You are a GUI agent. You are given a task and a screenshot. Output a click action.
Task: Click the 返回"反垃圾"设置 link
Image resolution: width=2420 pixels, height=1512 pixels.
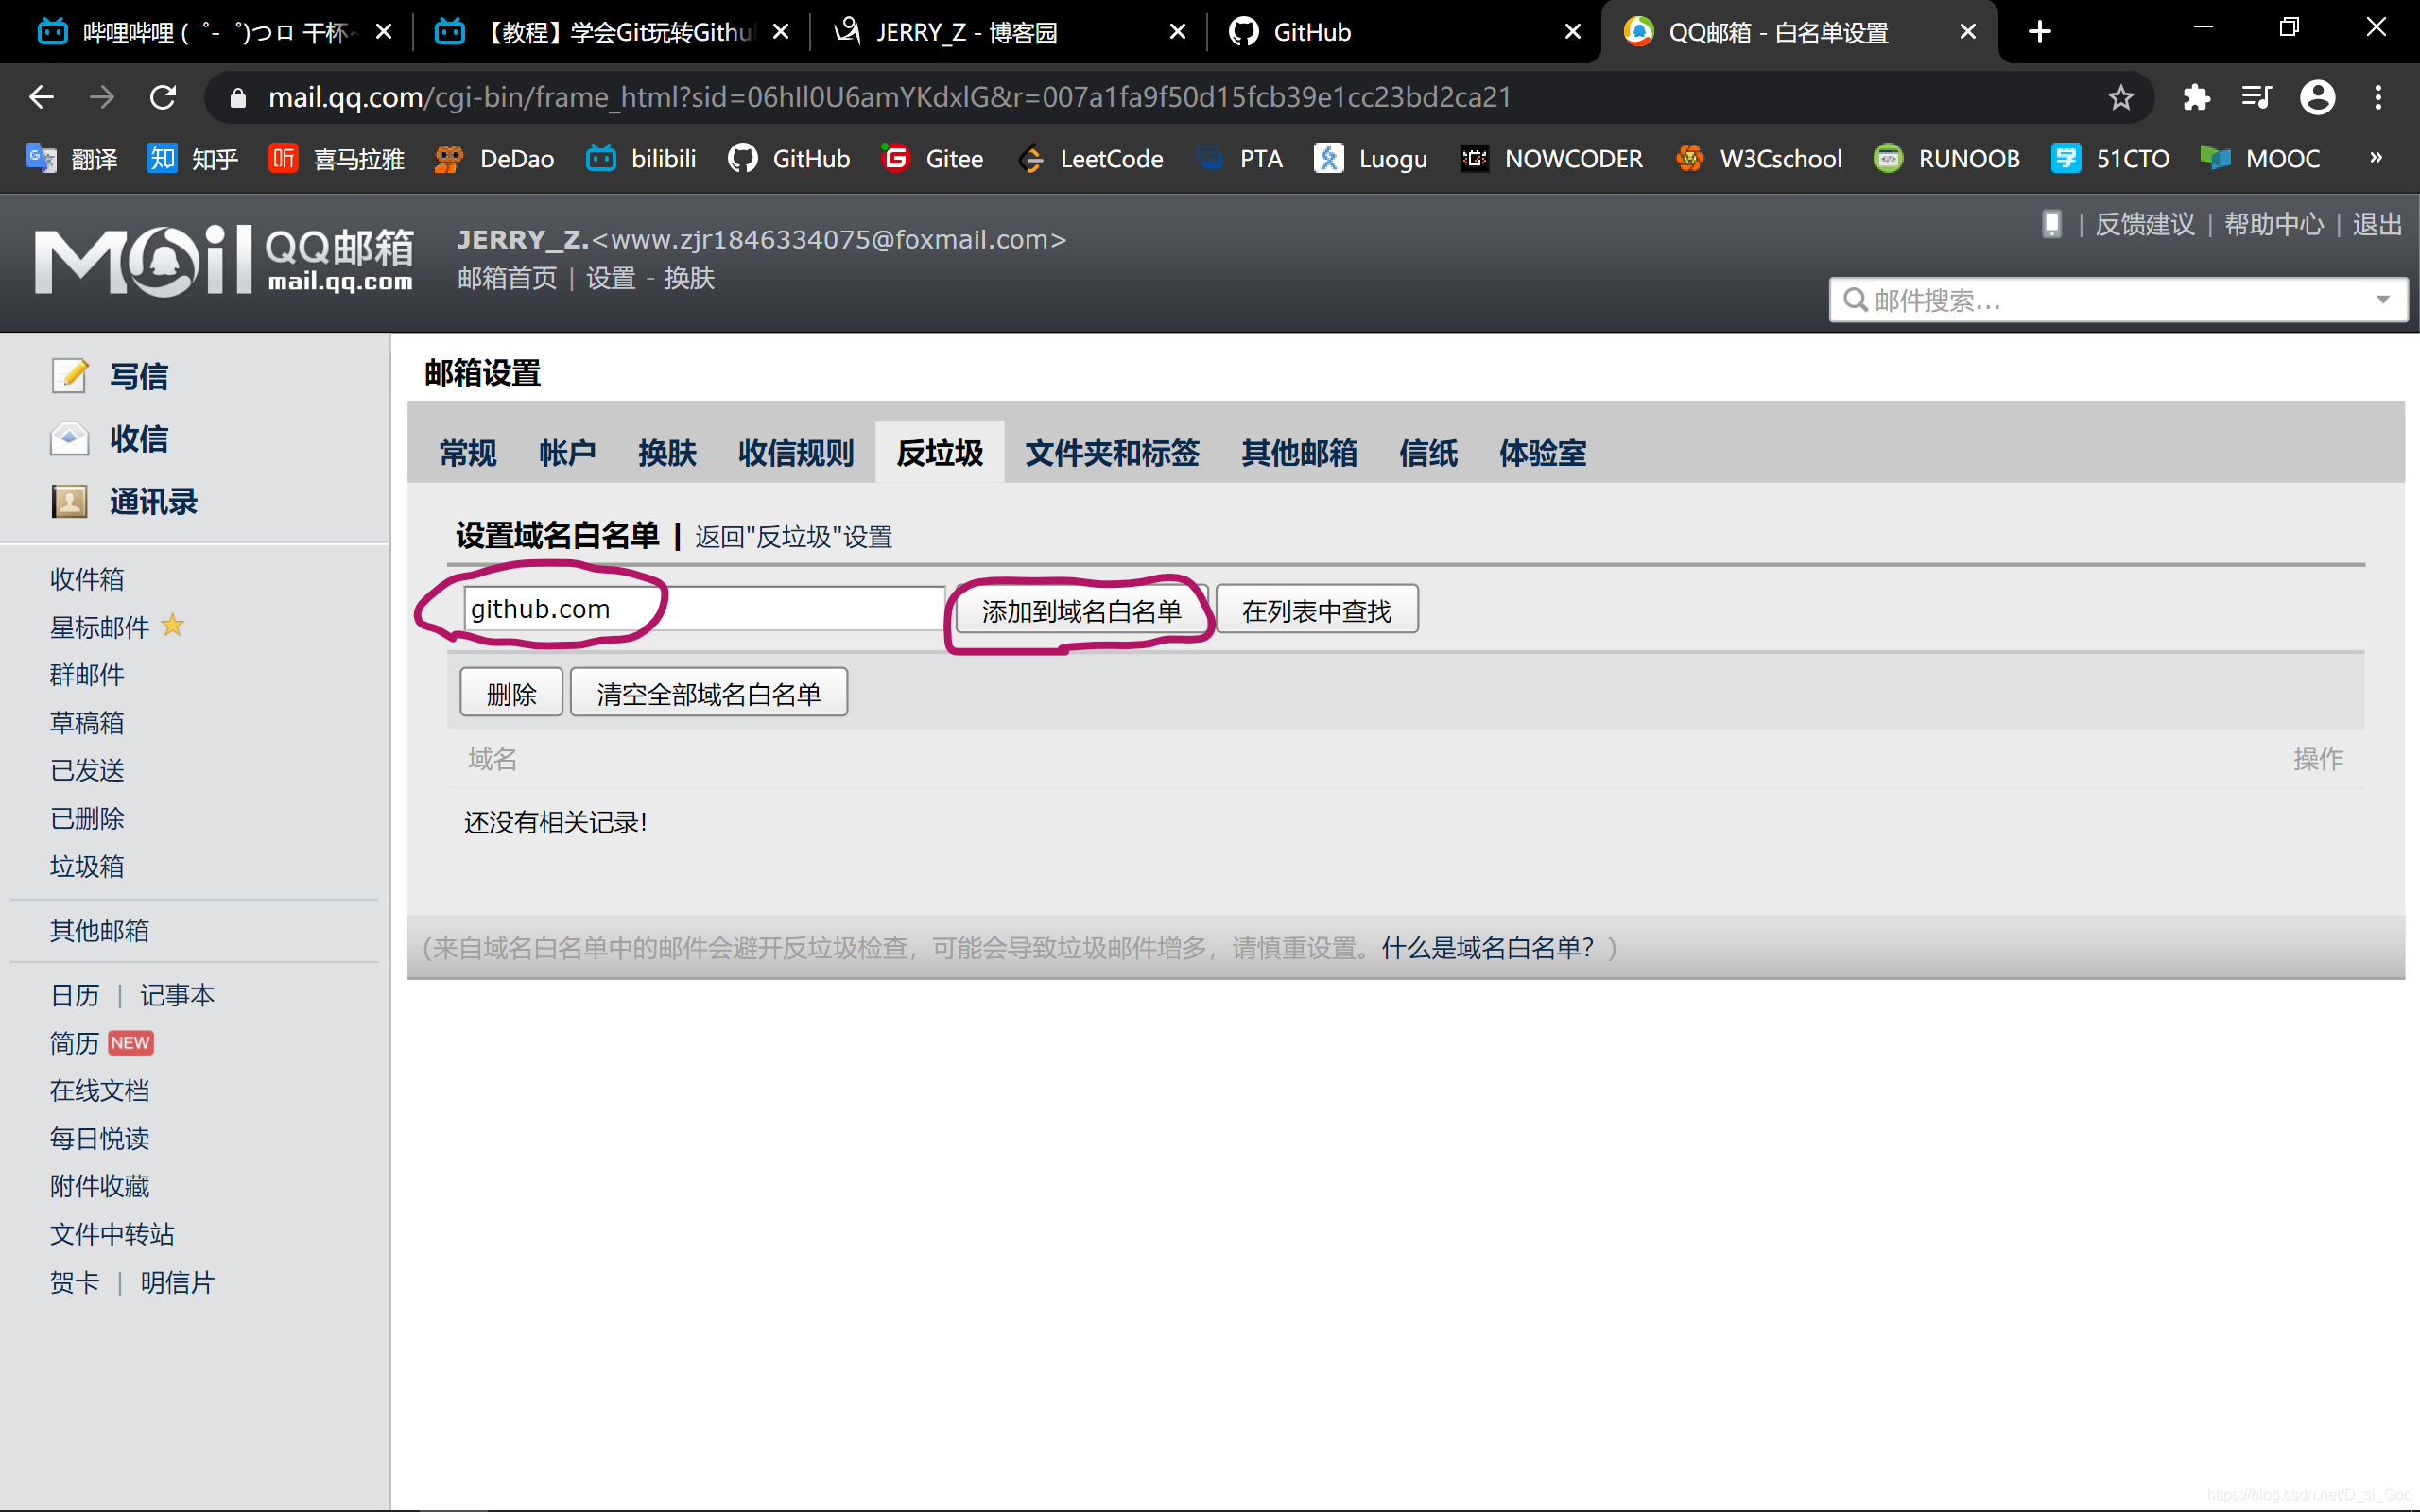[x=793, y=537]
